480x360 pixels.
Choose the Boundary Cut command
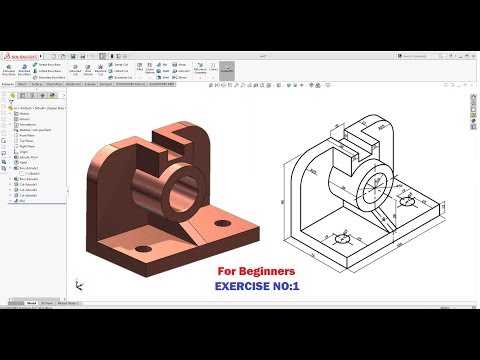click(120, 77)
